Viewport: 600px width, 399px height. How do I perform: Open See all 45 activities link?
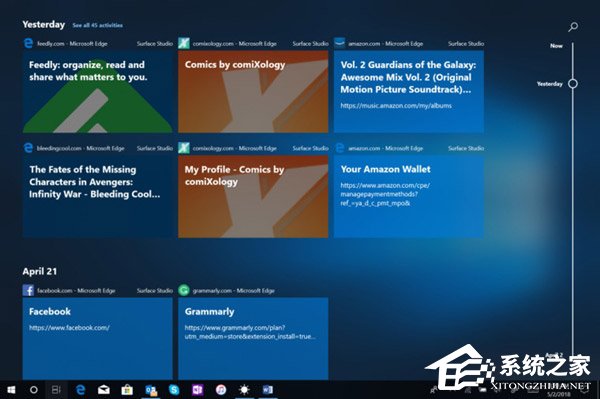coord(98,25)
